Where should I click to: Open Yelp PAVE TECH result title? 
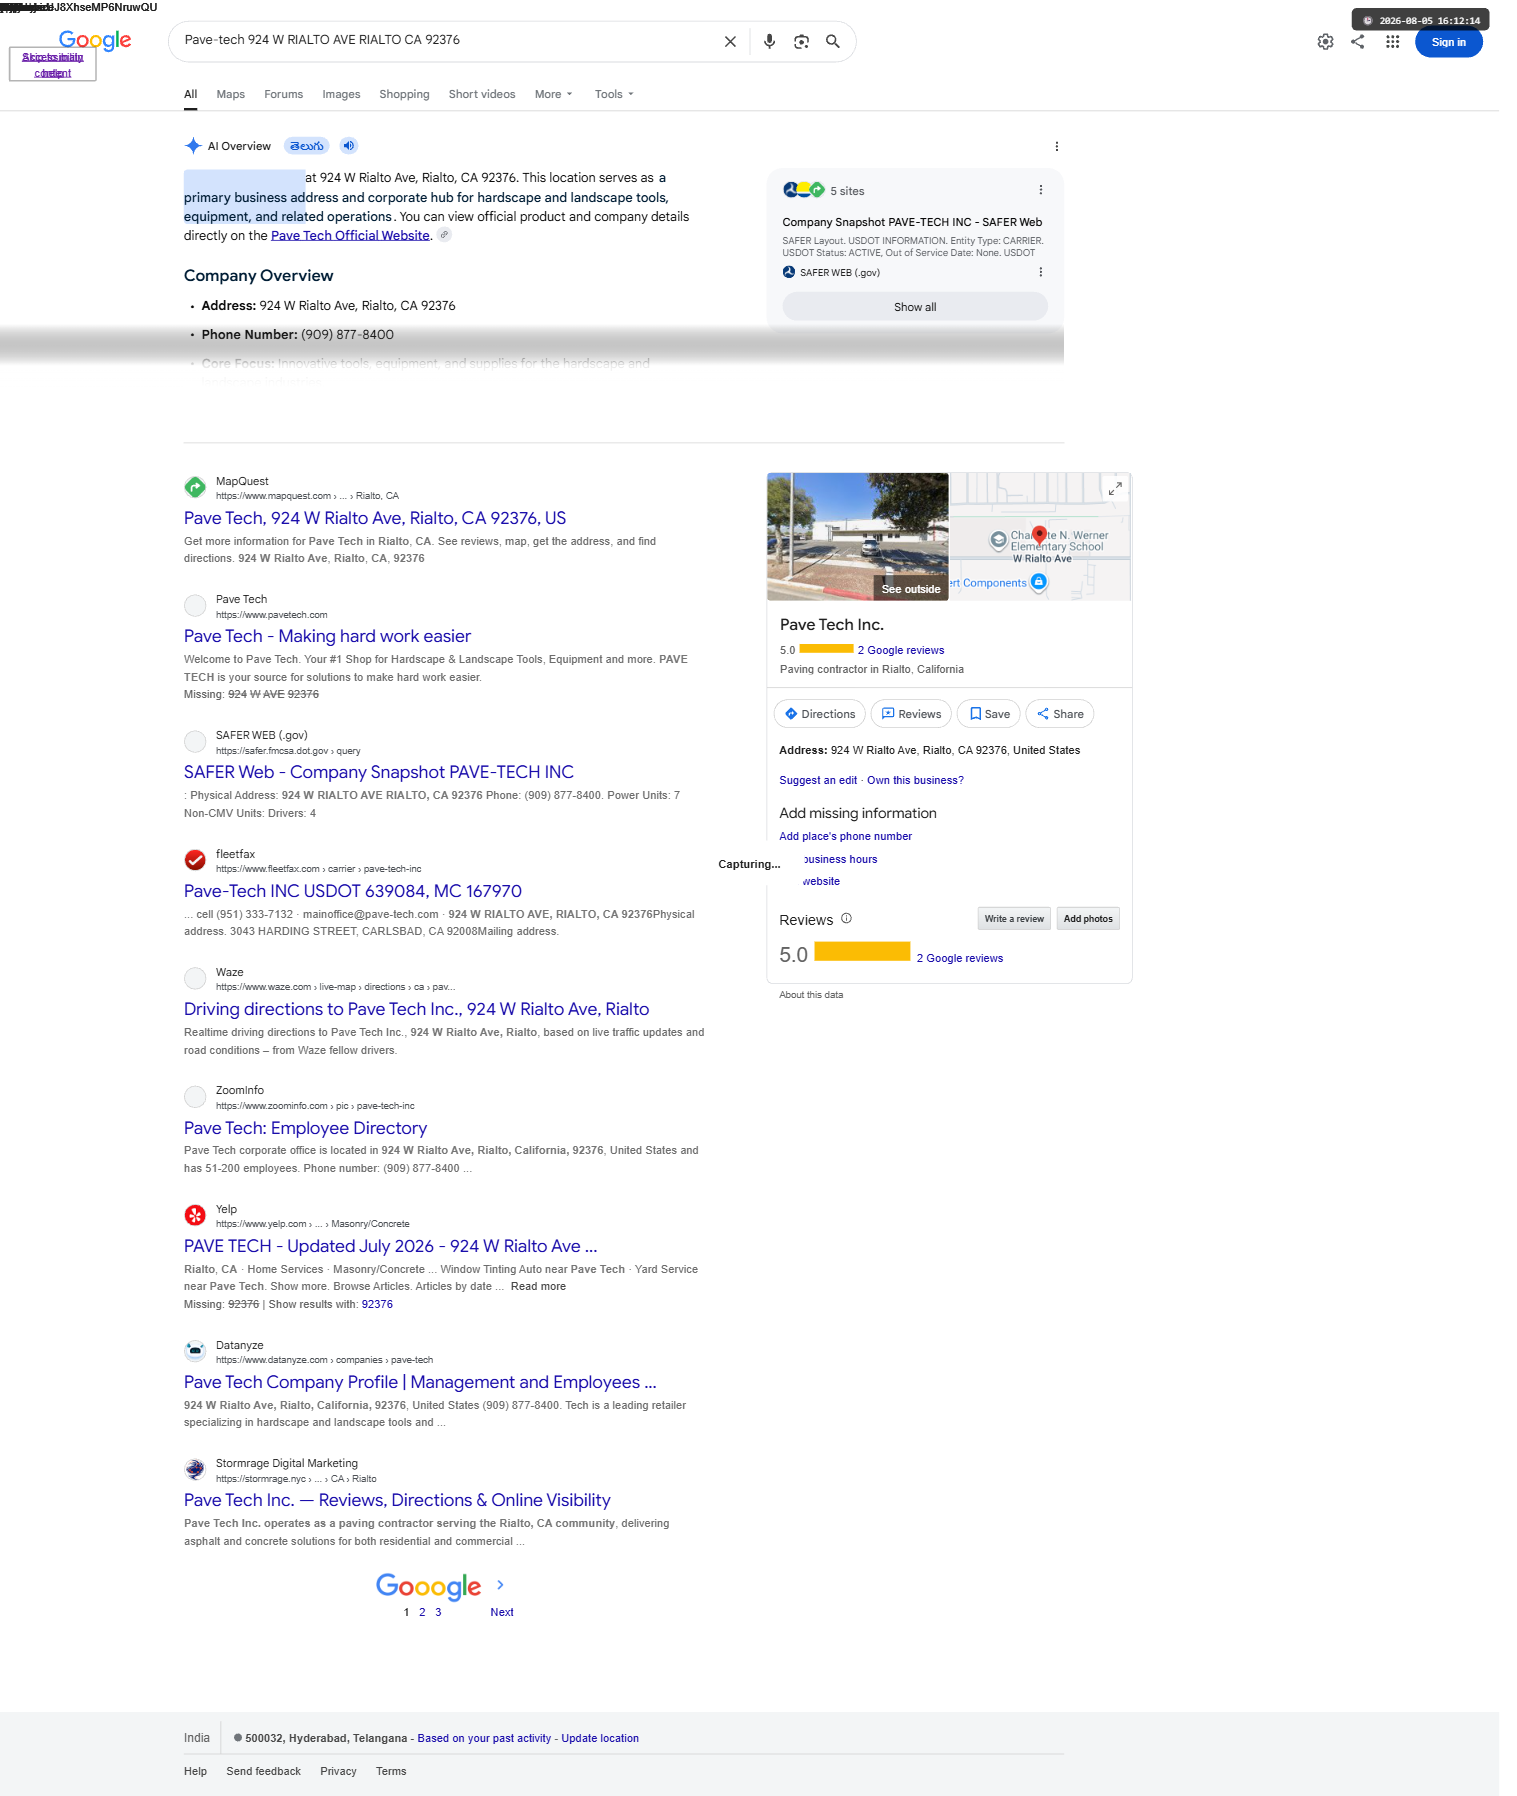pos(390,1246)
